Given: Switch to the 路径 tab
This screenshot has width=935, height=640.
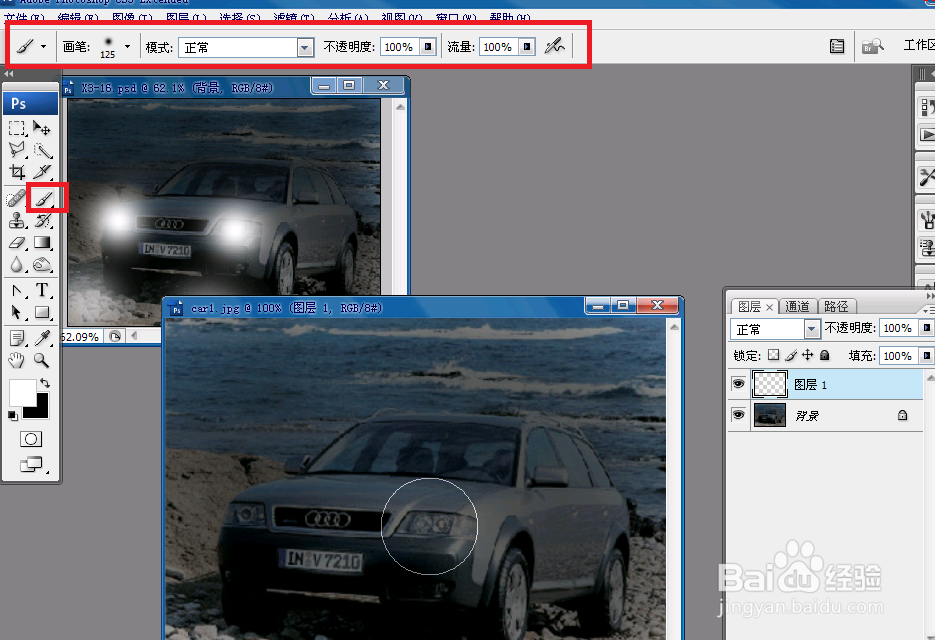Looking at the screenshot, I should click(836, 307).
